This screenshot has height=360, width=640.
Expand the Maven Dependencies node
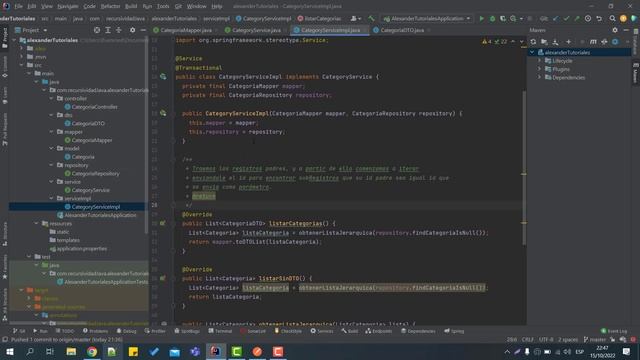point(540,78)
